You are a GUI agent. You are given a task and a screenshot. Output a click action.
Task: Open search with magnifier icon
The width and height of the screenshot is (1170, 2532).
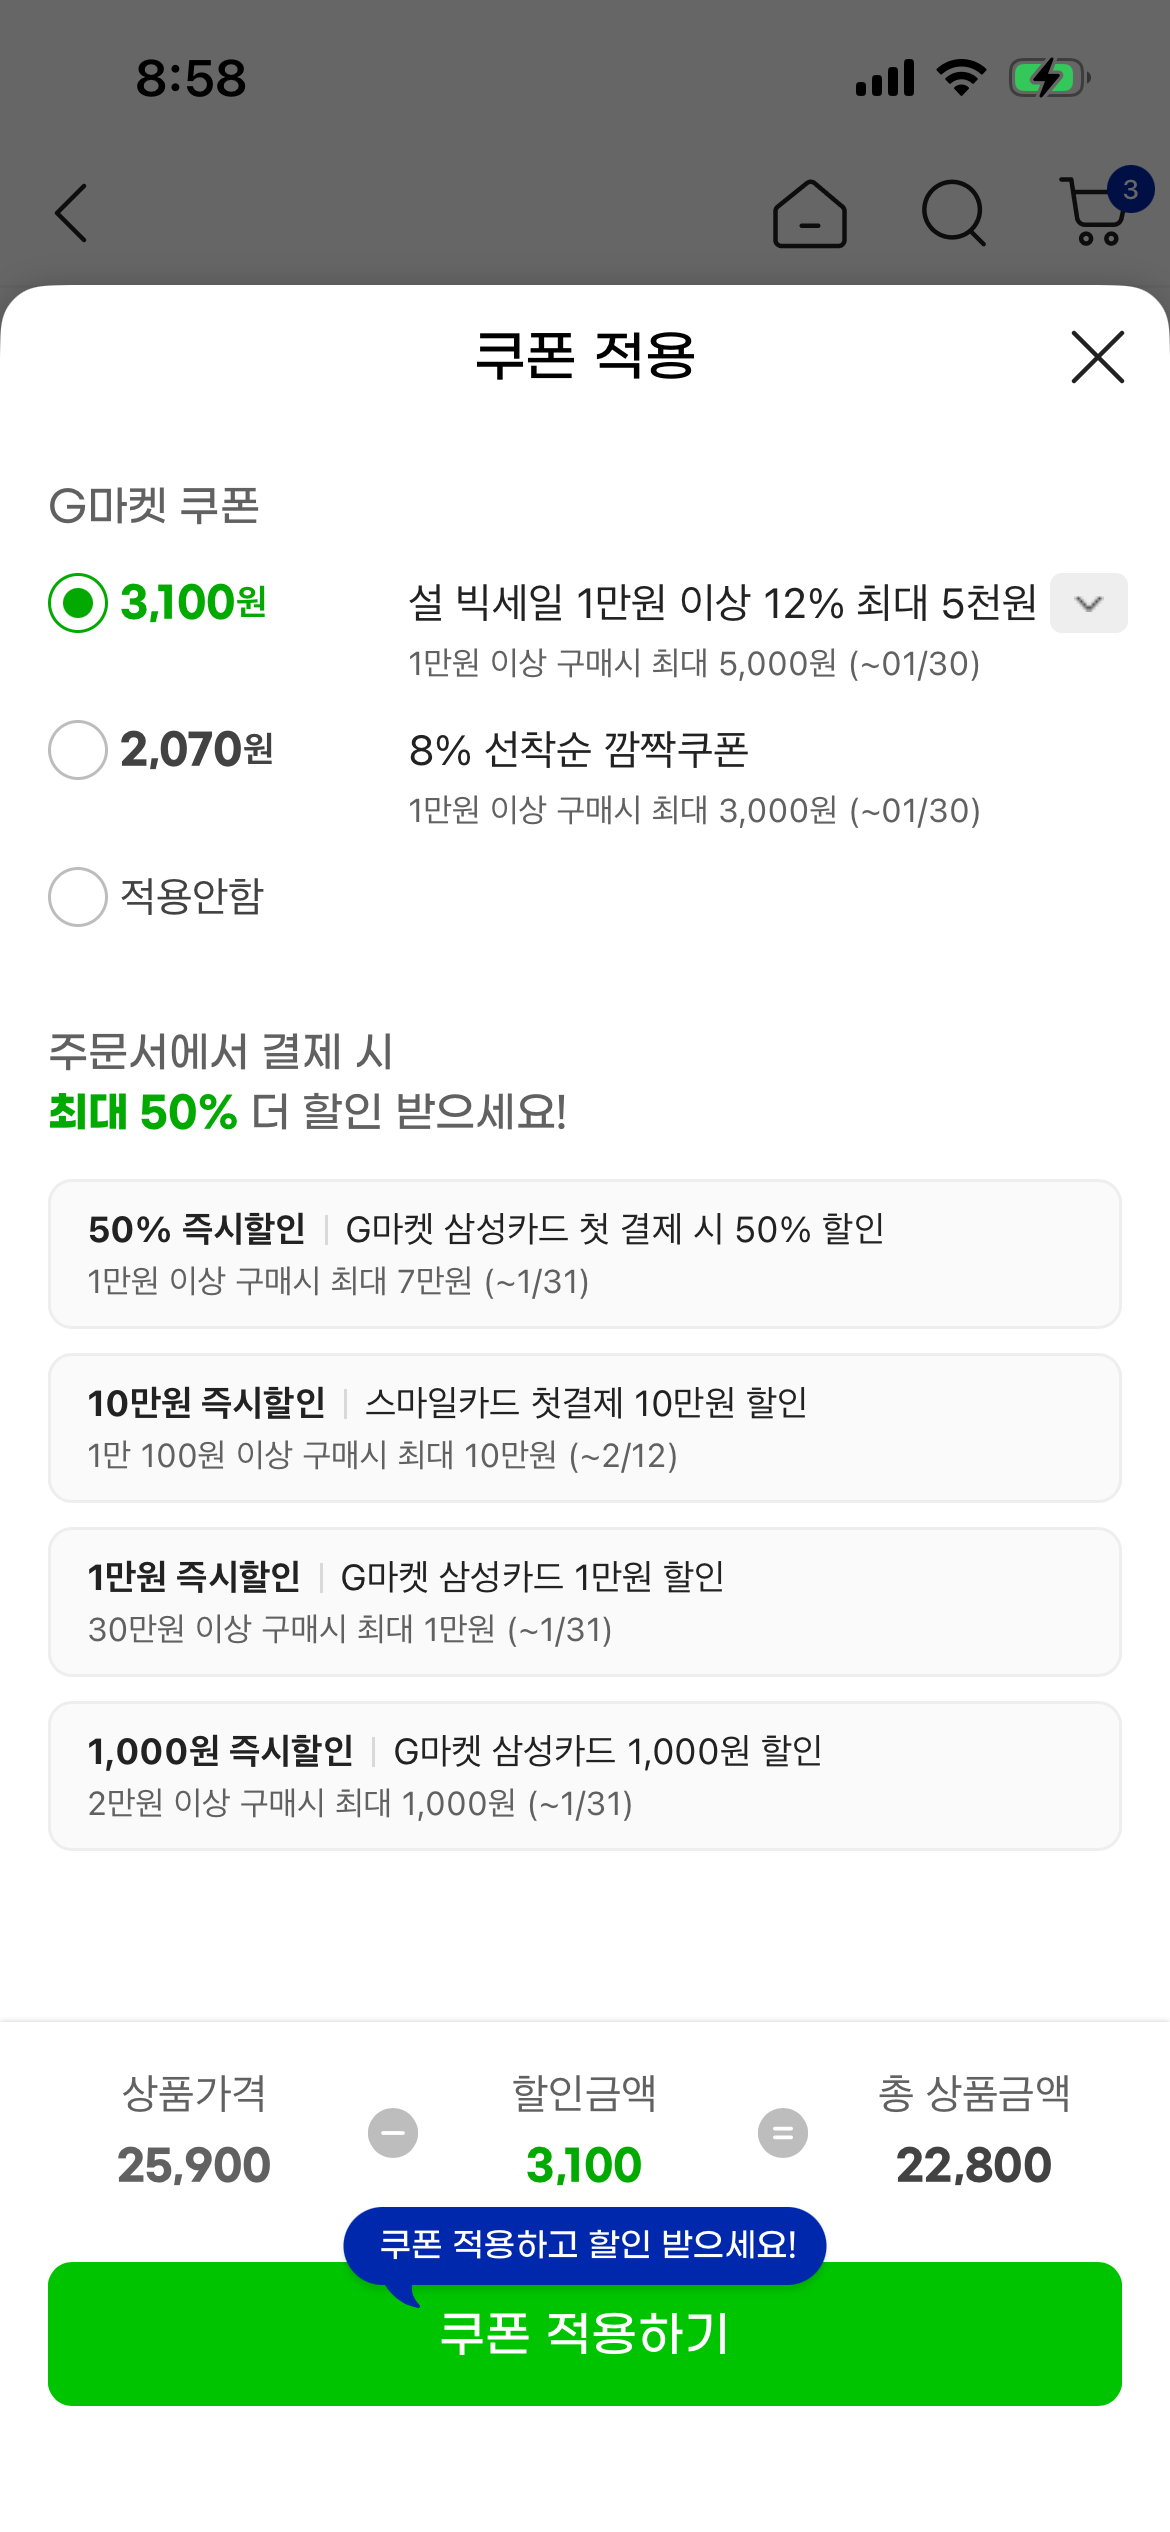(953, 213)
